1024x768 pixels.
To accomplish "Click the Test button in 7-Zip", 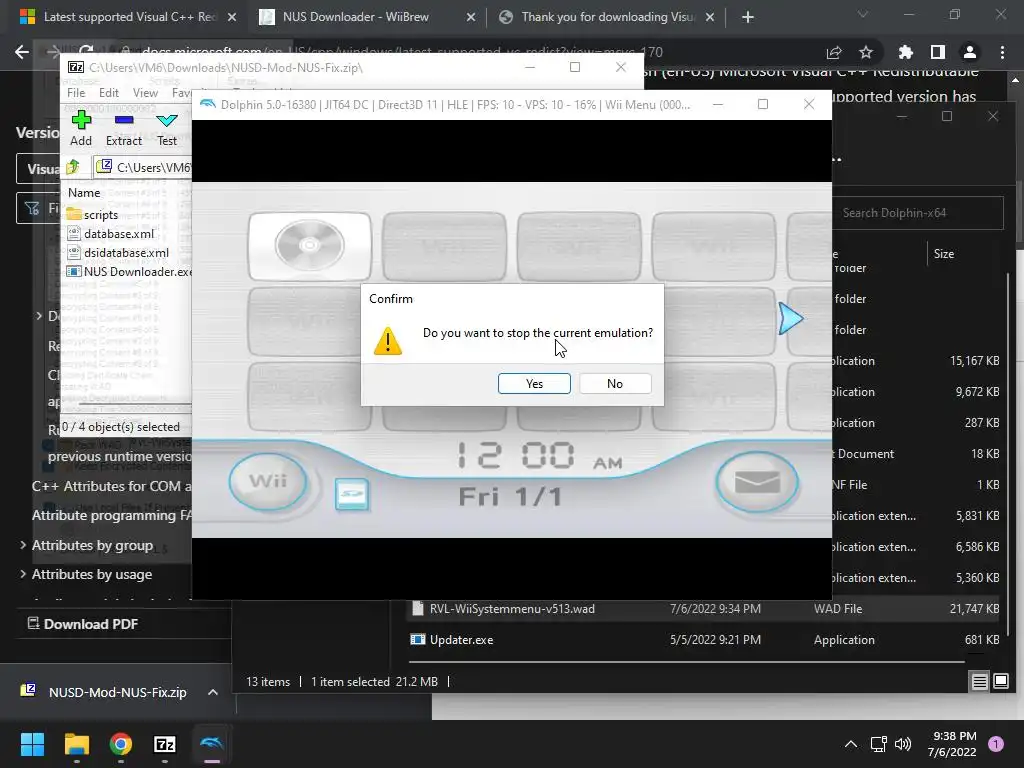I will pos(167,129).
